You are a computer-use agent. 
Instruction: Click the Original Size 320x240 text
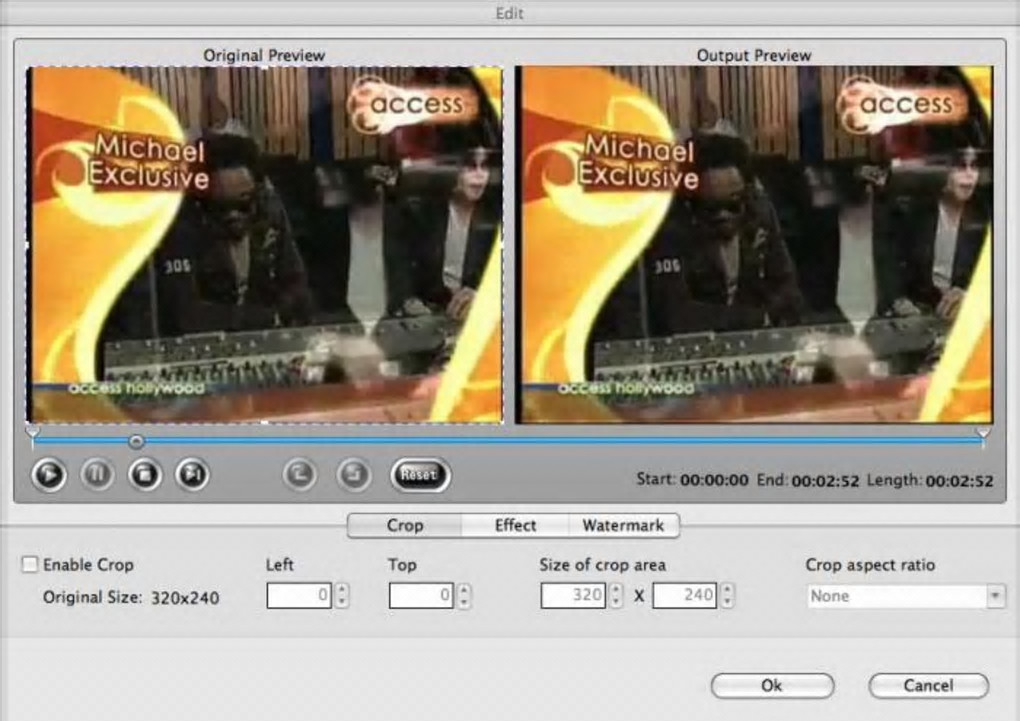(x=131, y=597)
